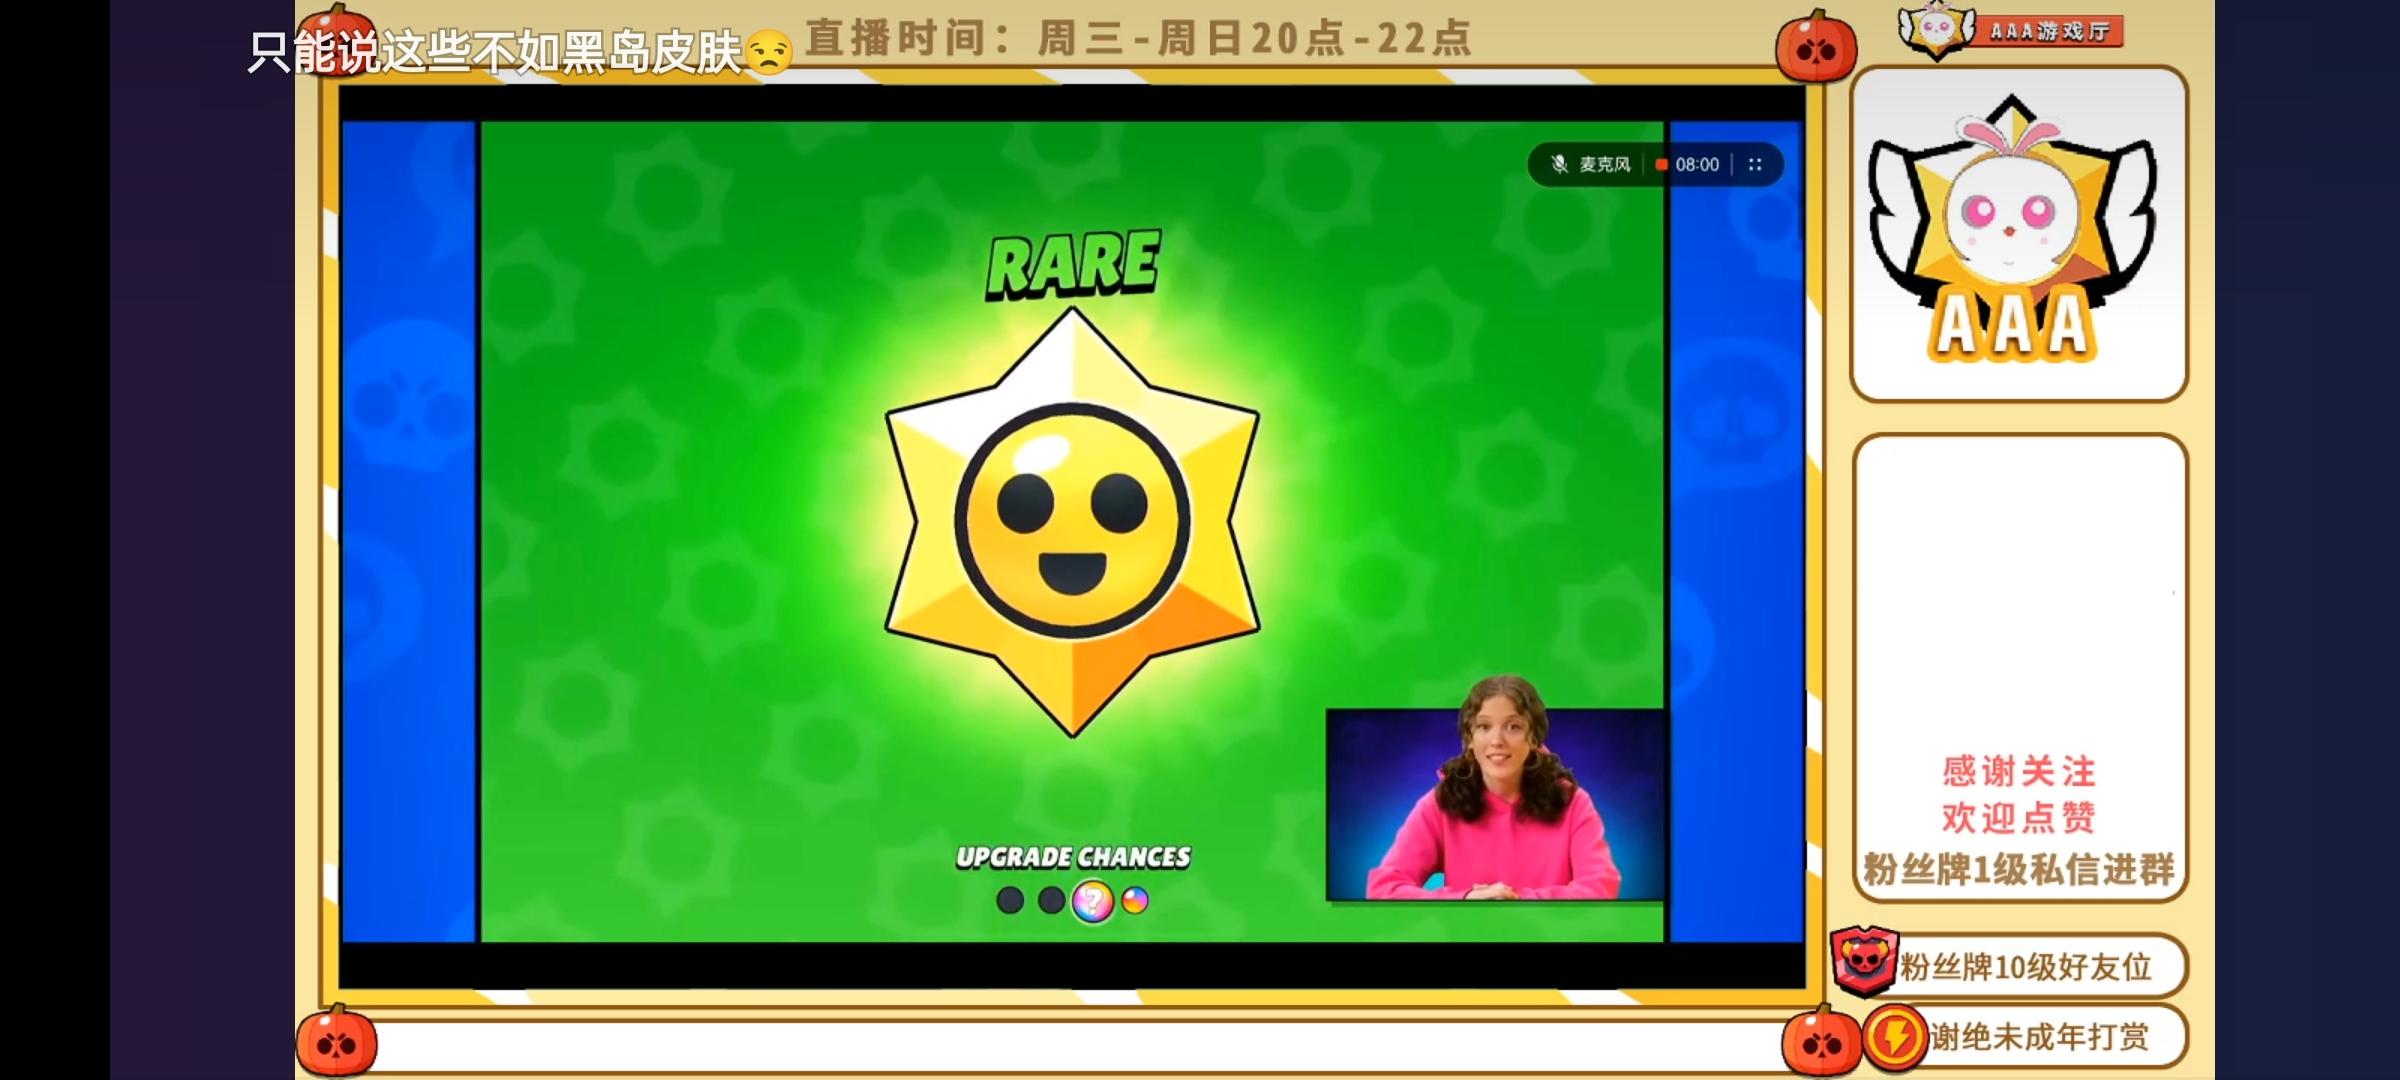Image resolution: width=2400 pixels, height=1080 pixels.
Task: Click the 感谢关注 text
Action: (x=2018, y=771)
